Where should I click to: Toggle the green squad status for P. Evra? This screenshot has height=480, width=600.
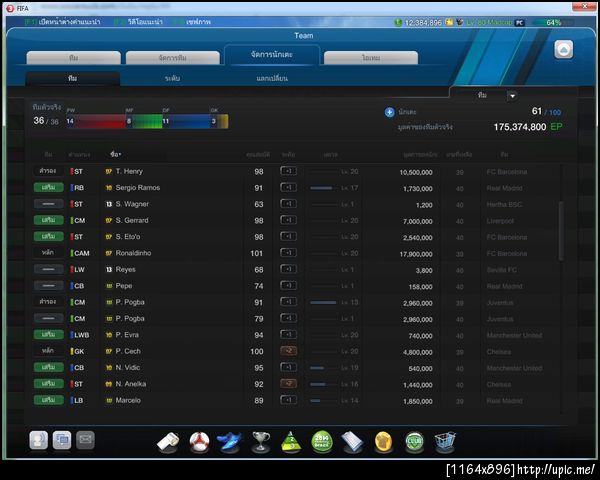tap(49, 335)
